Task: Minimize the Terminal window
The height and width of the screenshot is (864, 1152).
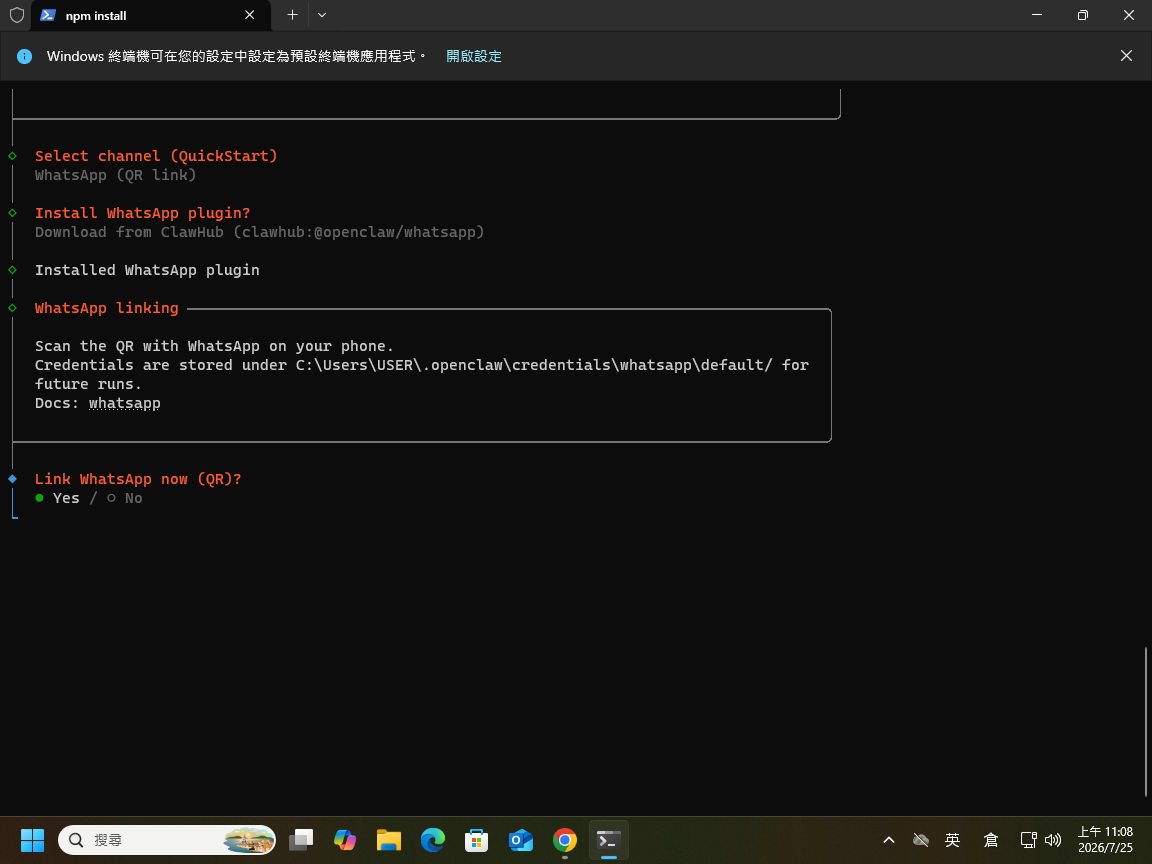Action: click(x=1037, y=15)
